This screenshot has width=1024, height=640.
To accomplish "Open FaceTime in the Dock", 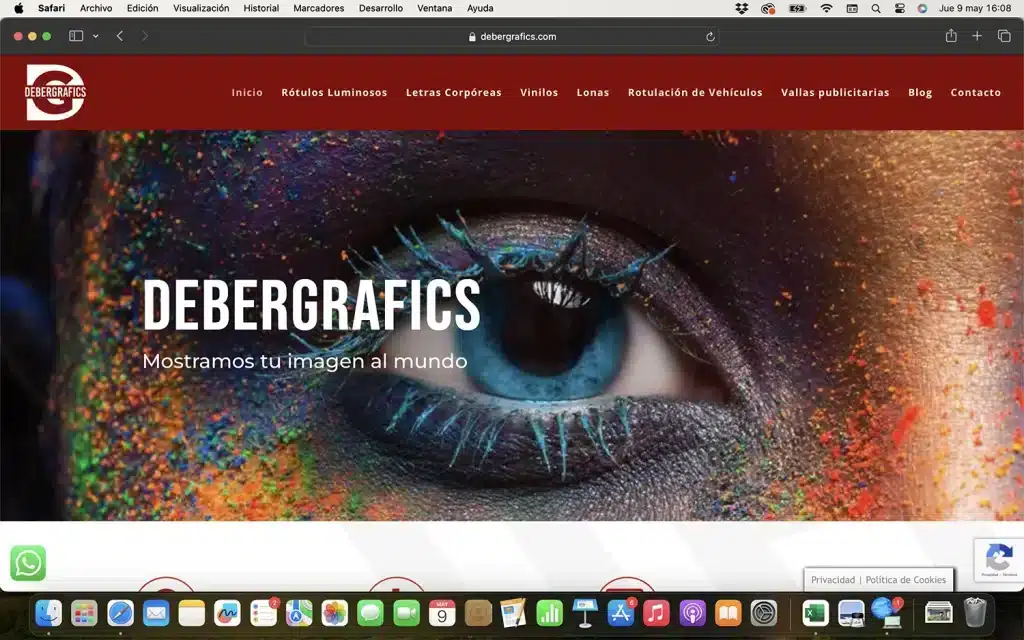I will [x=406, y=613].
